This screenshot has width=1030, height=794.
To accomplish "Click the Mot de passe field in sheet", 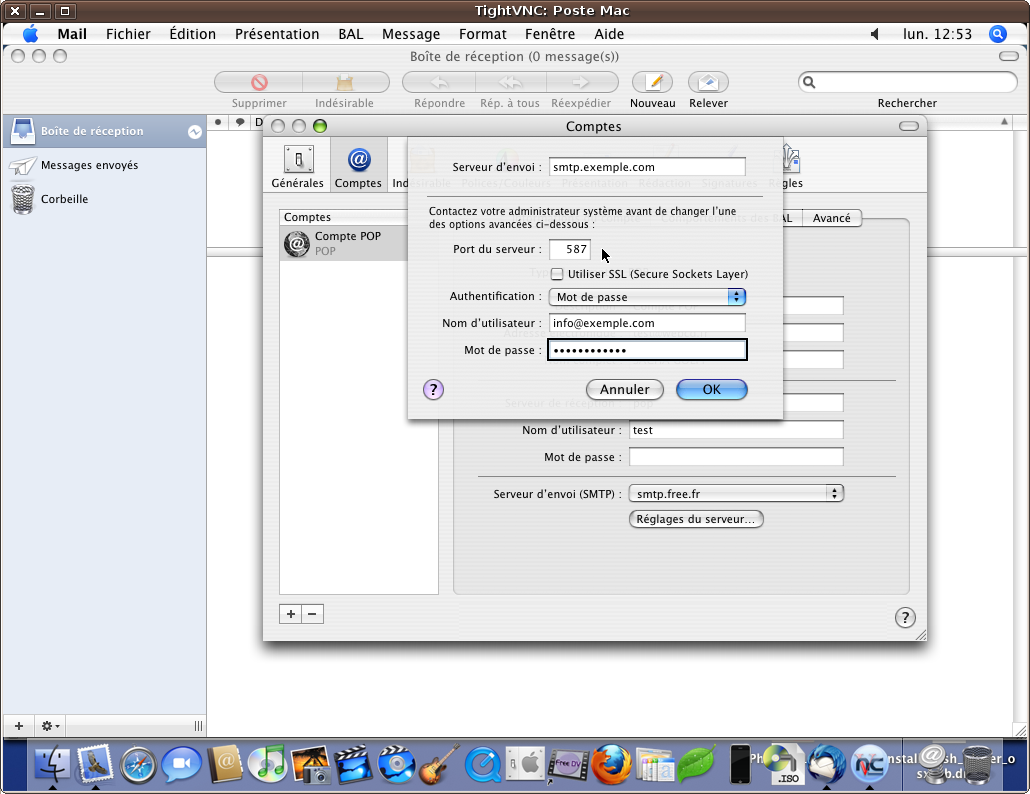I will [647, 350].
